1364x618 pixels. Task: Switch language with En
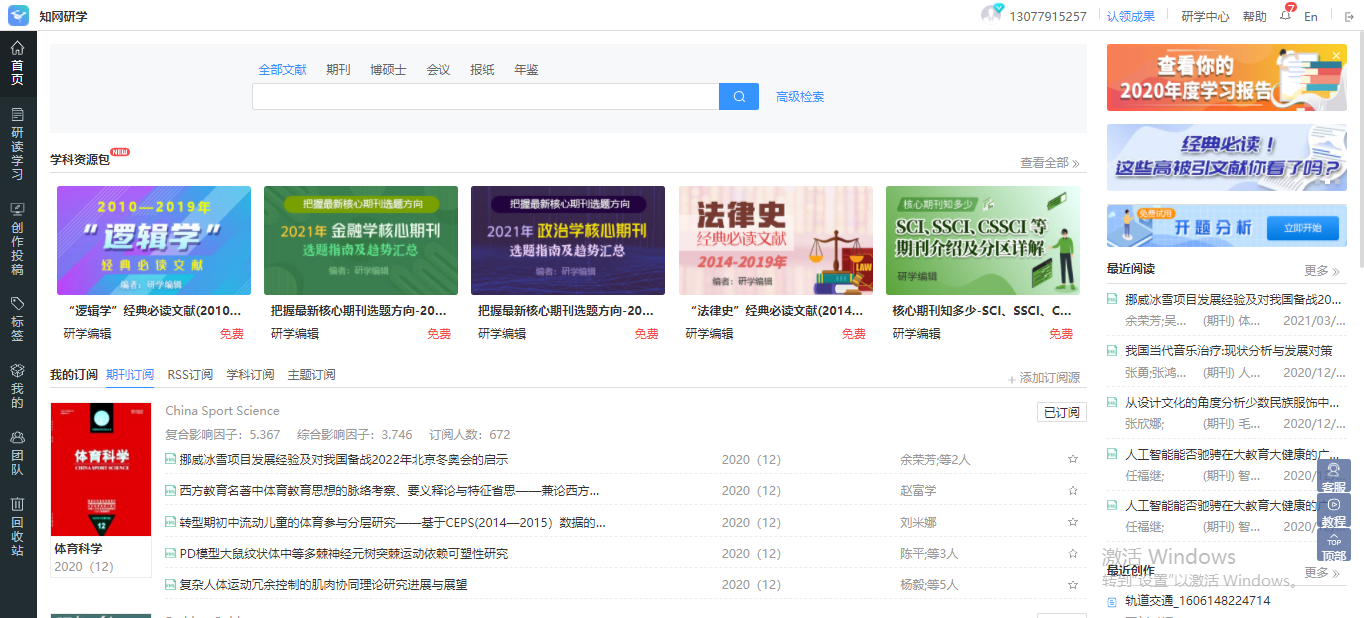(1311, 16)
